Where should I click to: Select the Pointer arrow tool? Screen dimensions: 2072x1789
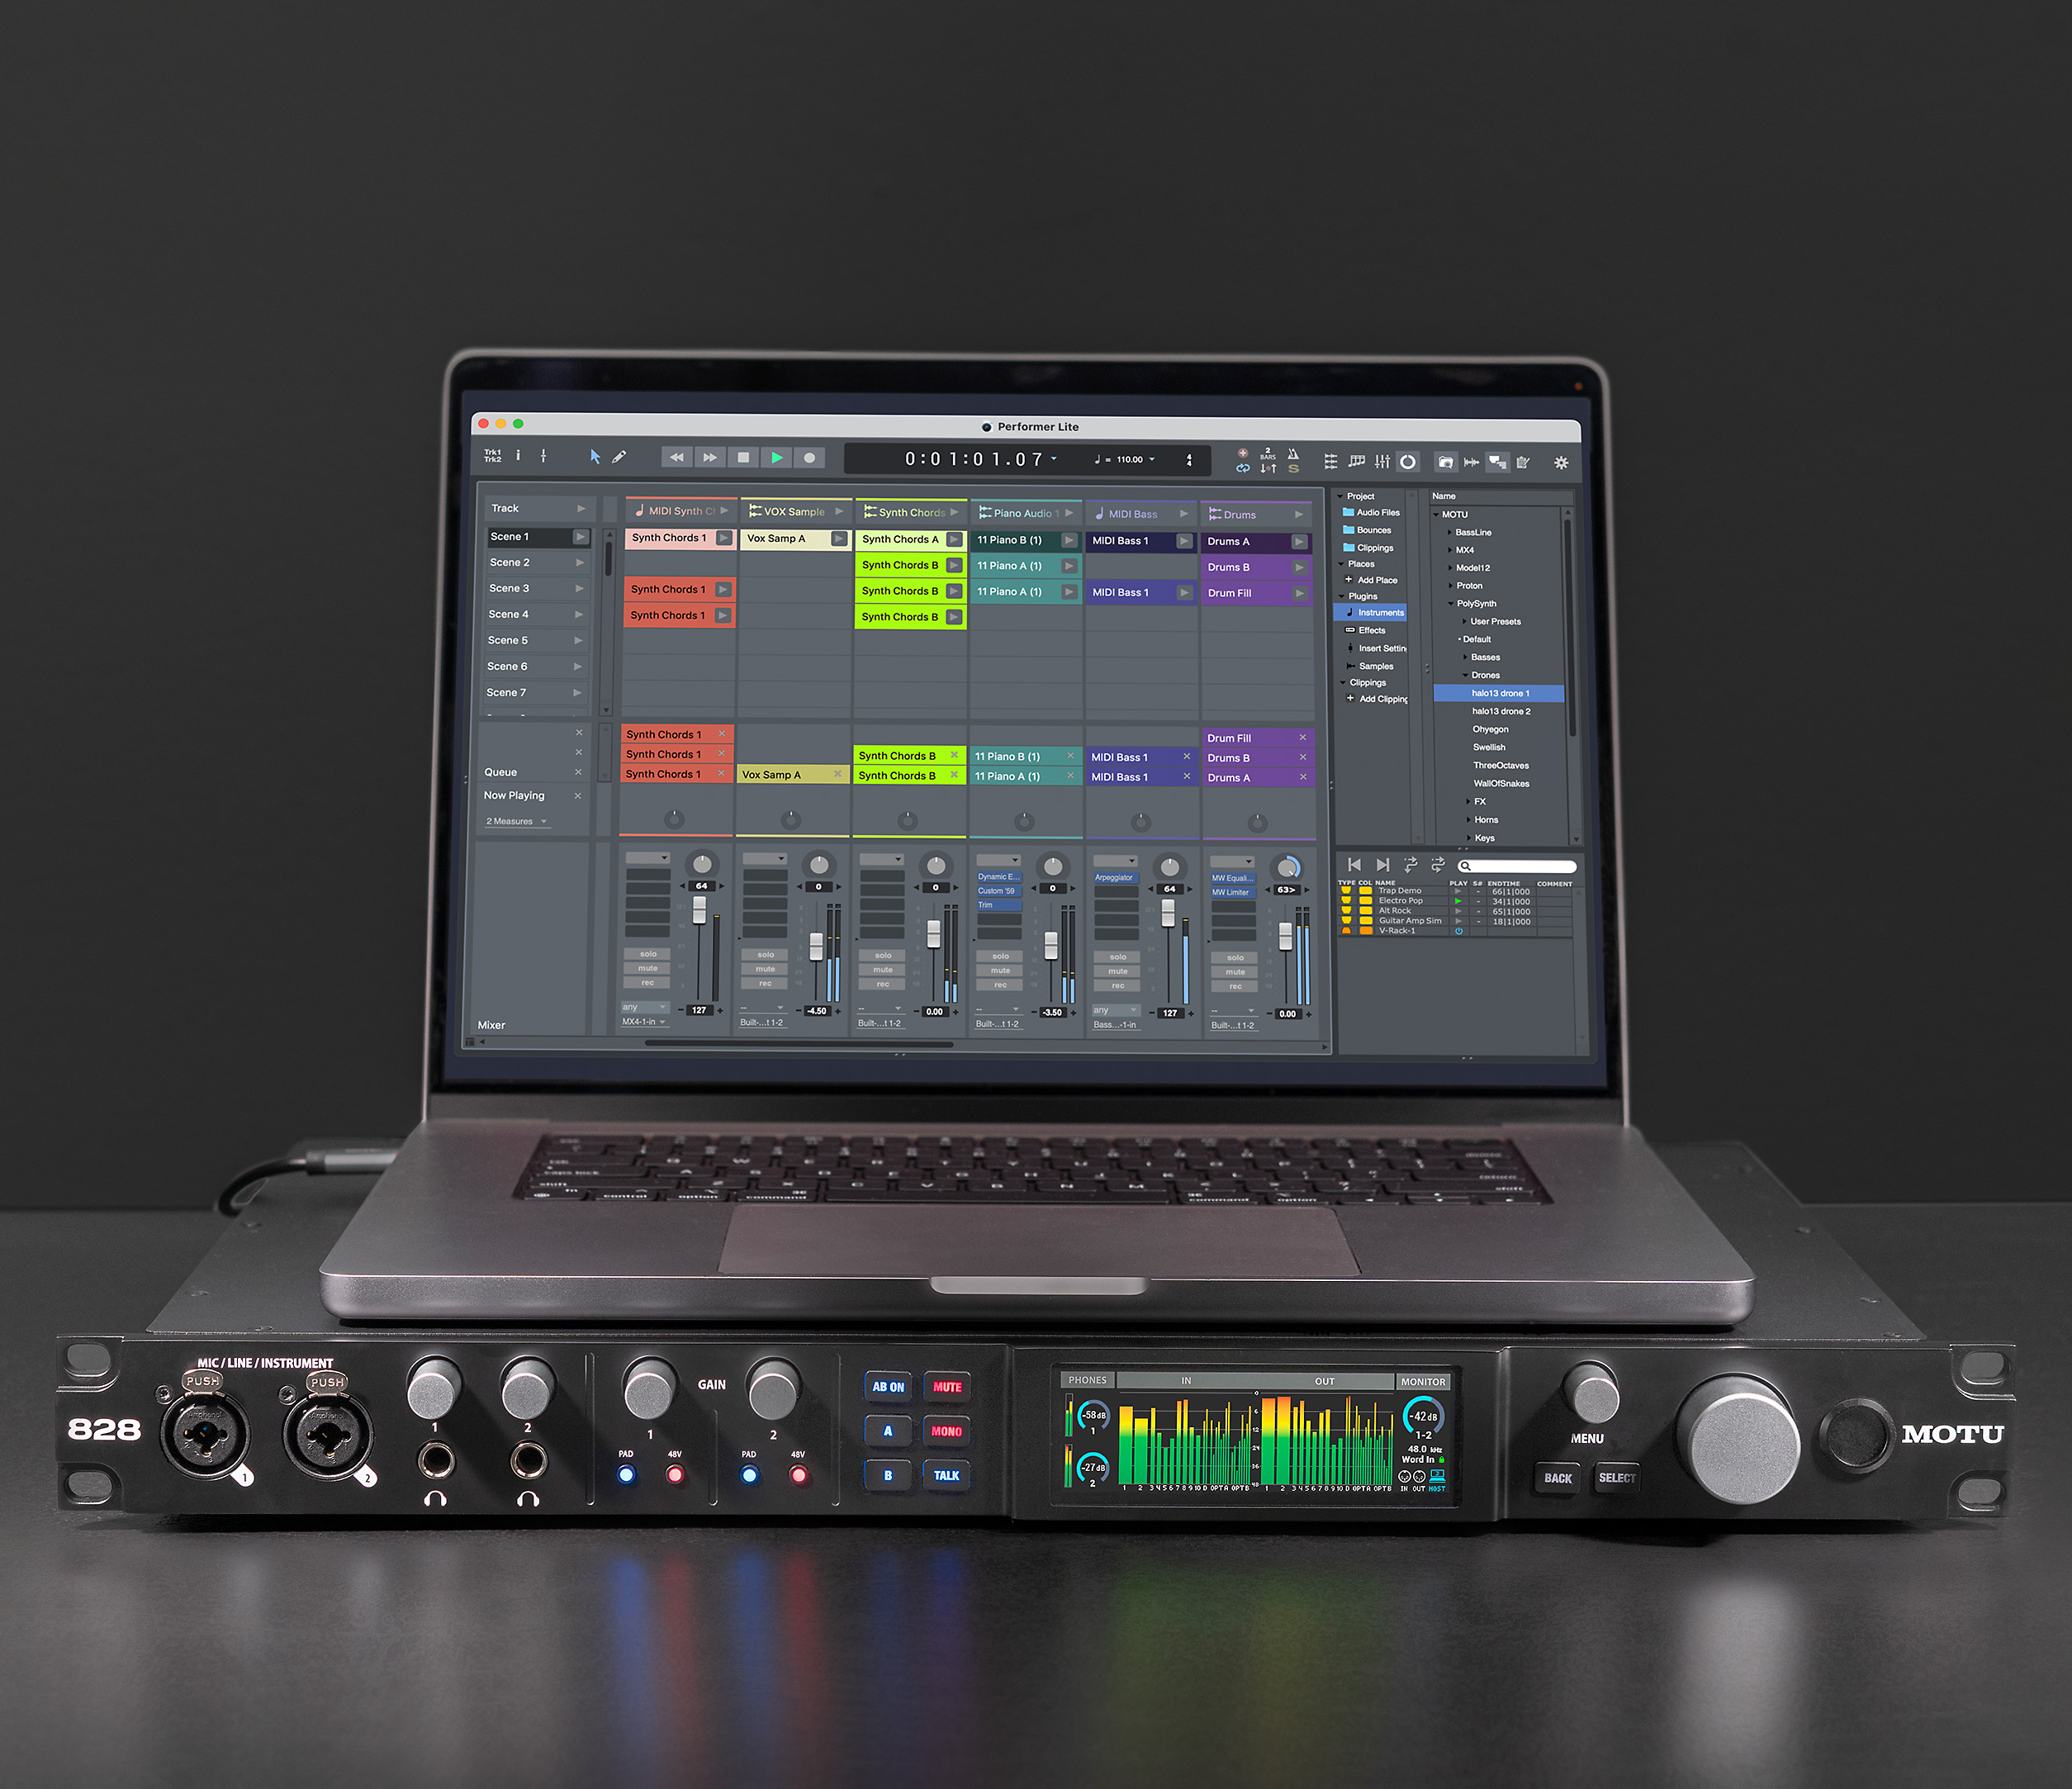595,457
